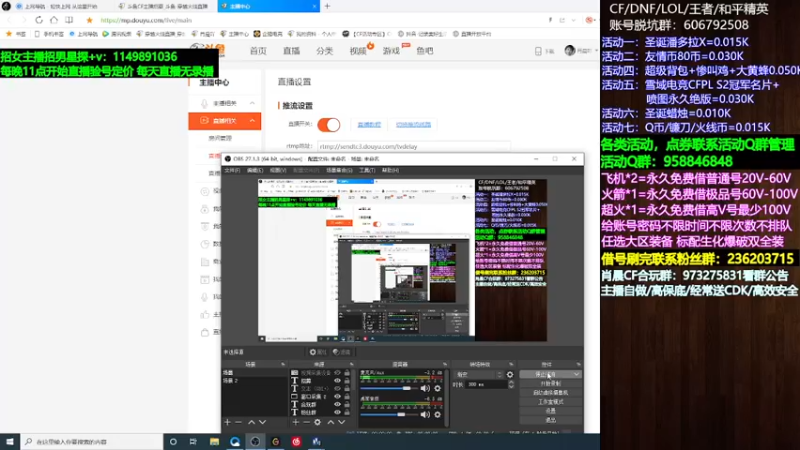Viewport: 800px width, 450px height.
Task: Click the source properties button above docks
Action: point(318,352)
